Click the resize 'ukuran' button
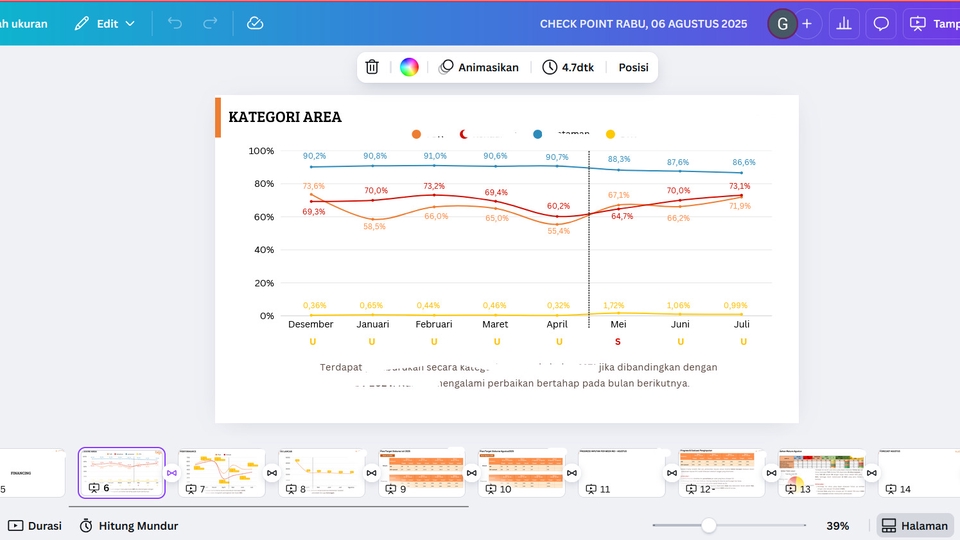 point(24,24)
